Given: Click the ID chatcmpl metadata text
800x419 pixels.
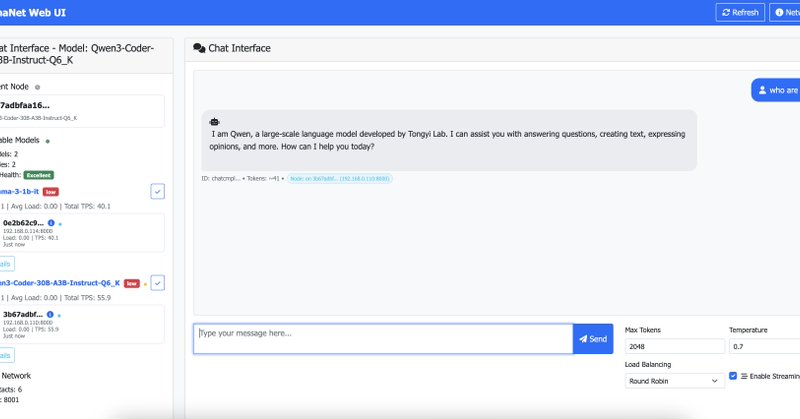Looking at the screenshot, I should click(x=220, y=179).
